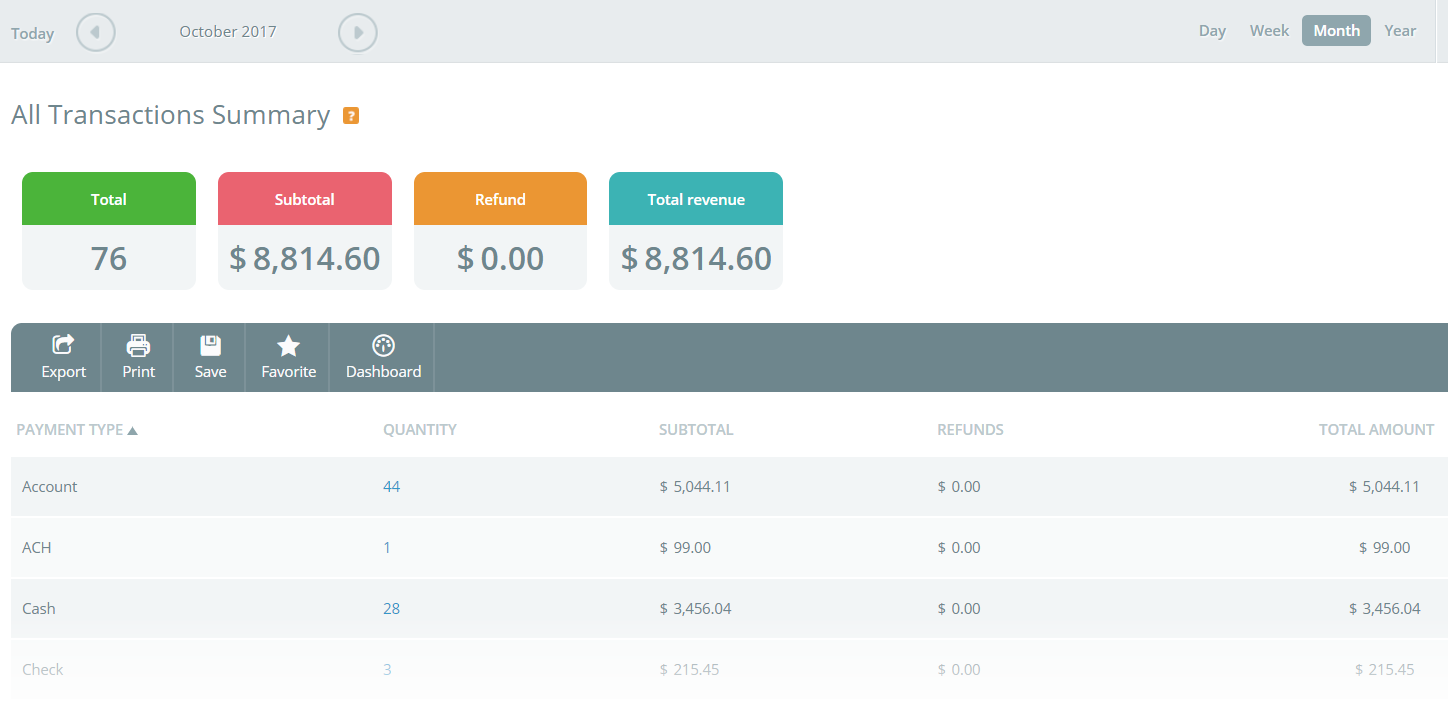
Task: Click Check total amount $ 215.45
Action: [1385, 669]
